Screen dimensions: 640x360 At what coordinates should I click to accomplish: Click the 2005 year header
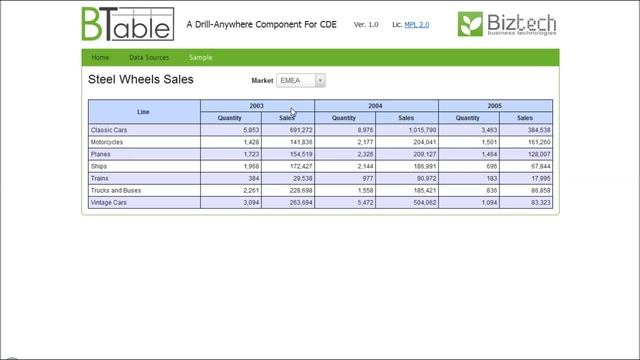(496, 106)
